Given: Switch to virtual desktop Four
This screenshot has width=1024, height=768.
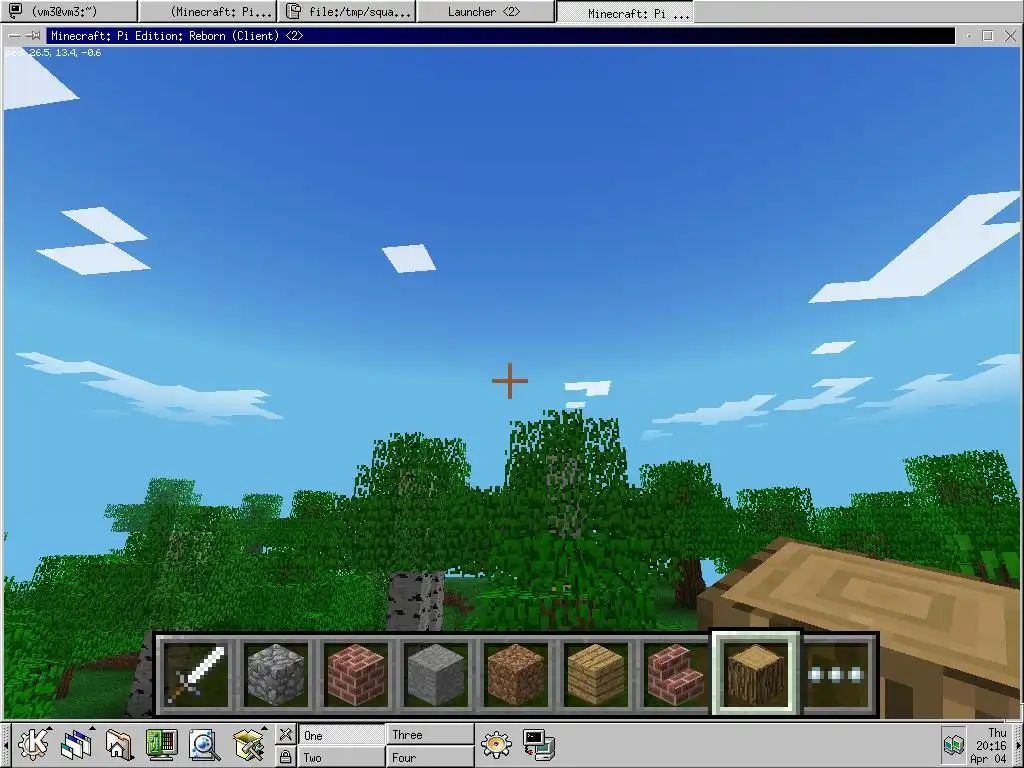Looking at the screenshot, I should point(430,757).
